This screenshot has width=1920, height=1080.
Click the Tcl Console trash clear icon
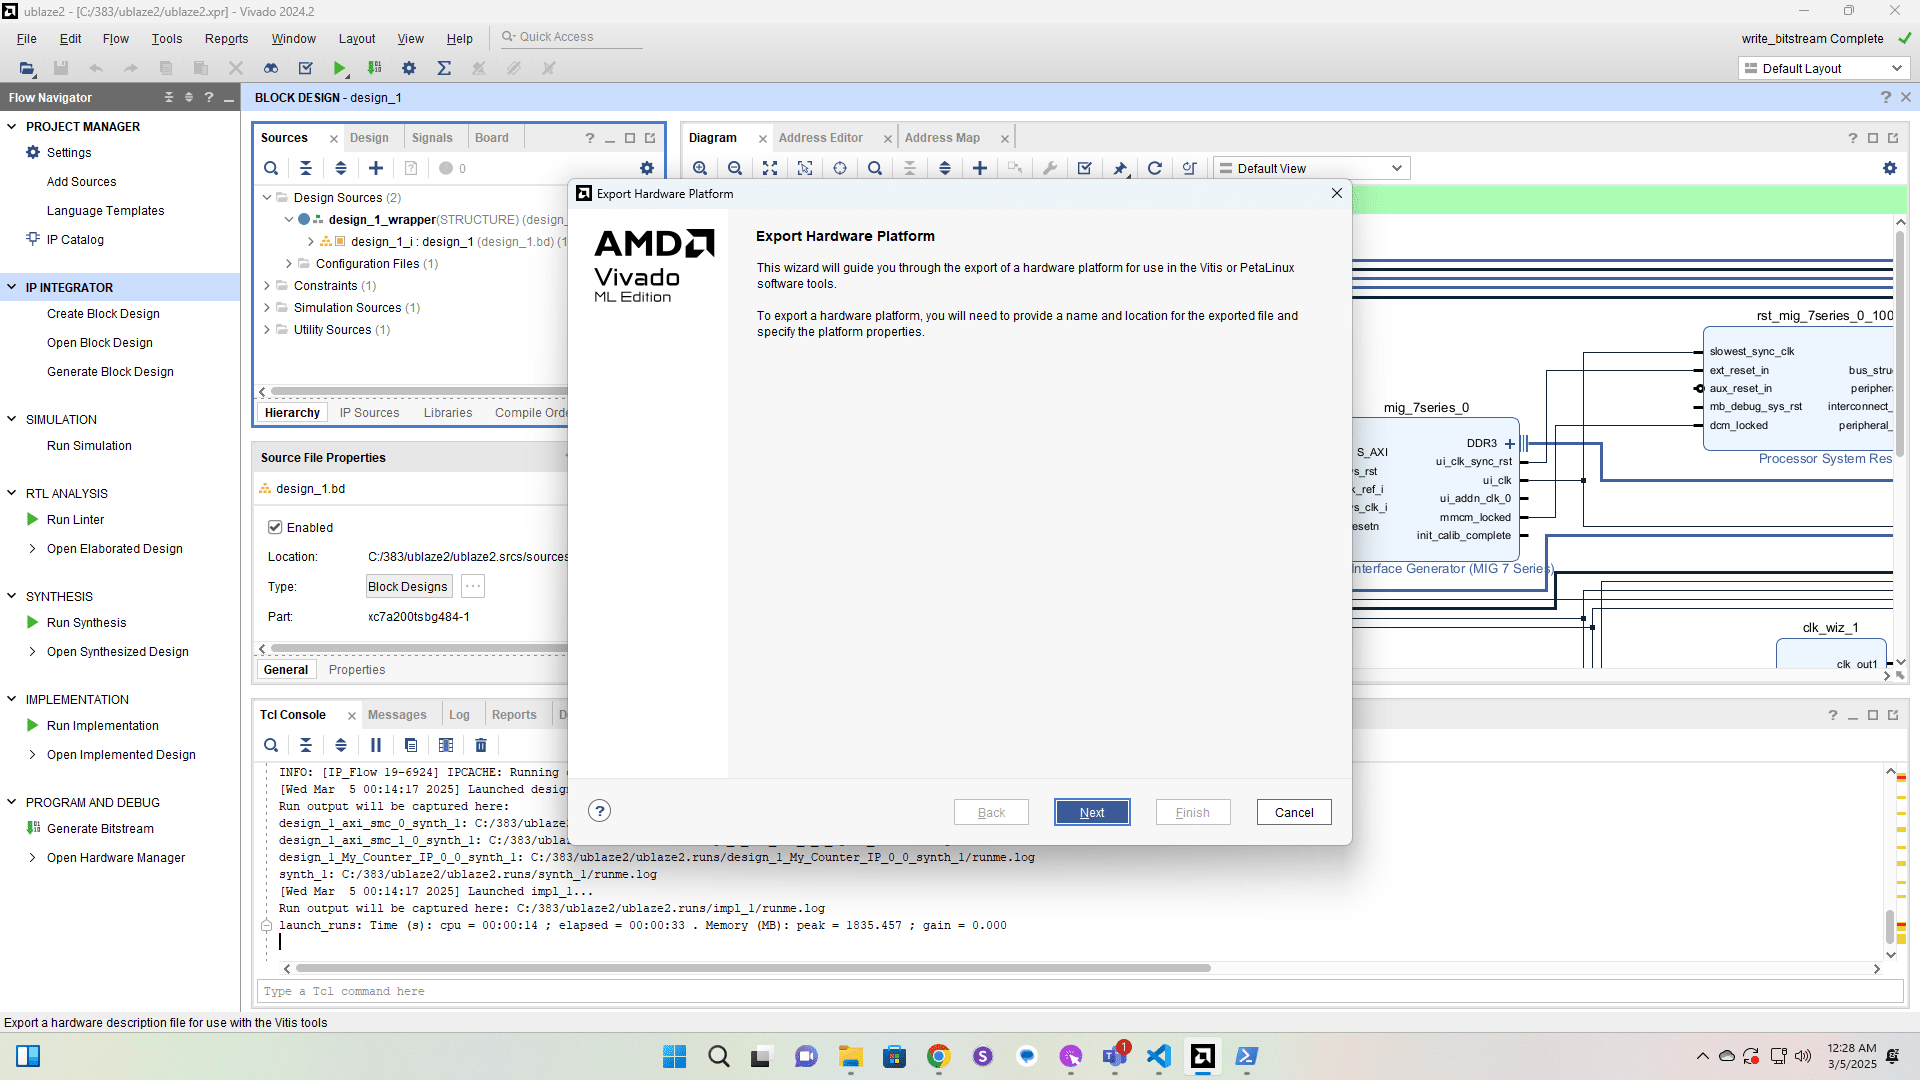pyautogui.click(x=481, y=745)
